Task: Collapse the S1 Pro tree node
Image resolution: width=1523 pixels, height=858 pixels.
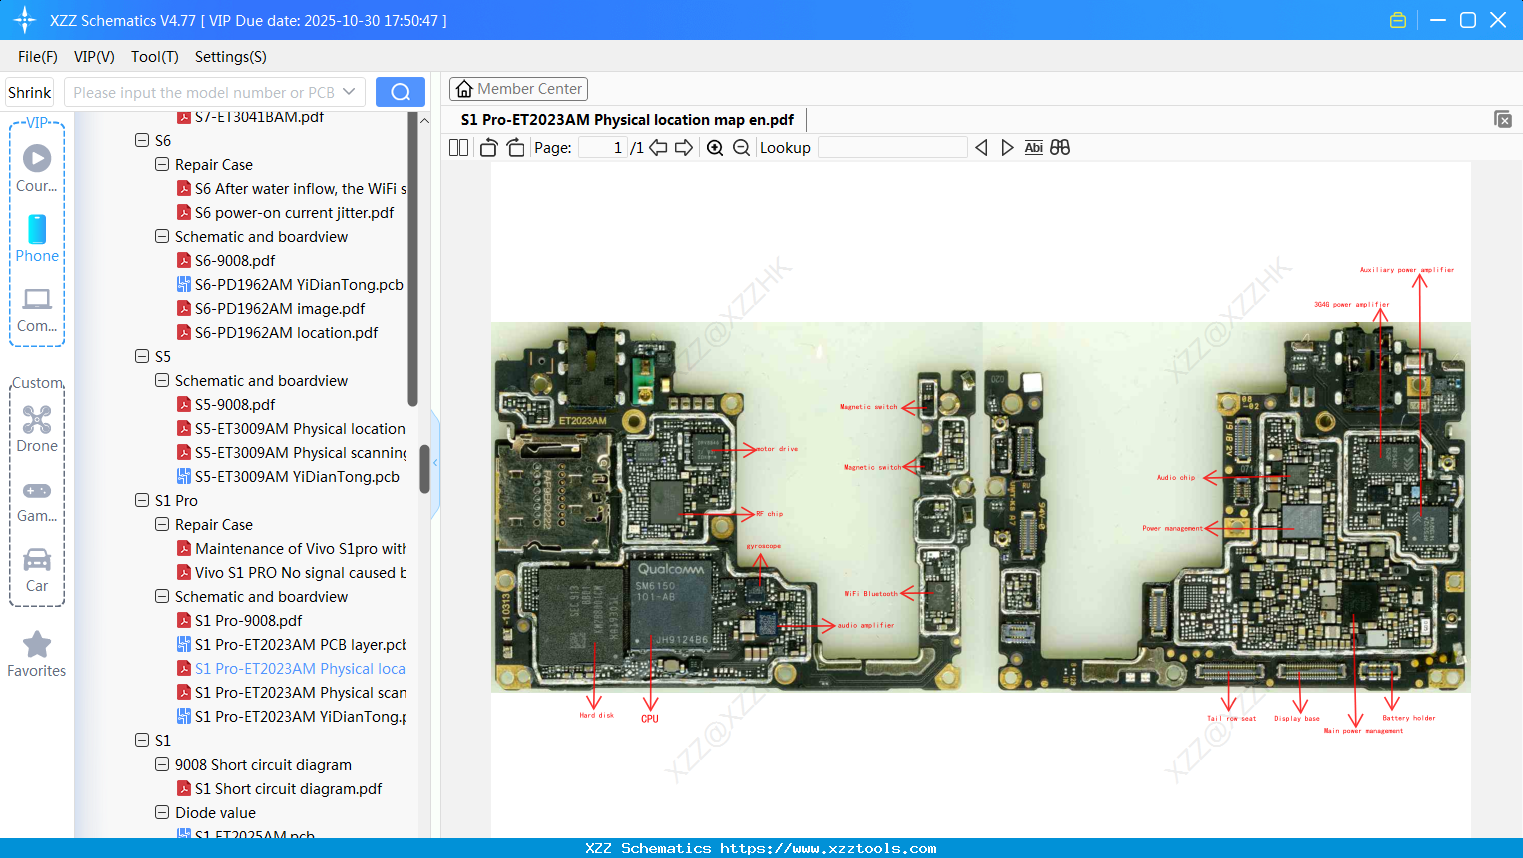Action: [x=142, y=501]
